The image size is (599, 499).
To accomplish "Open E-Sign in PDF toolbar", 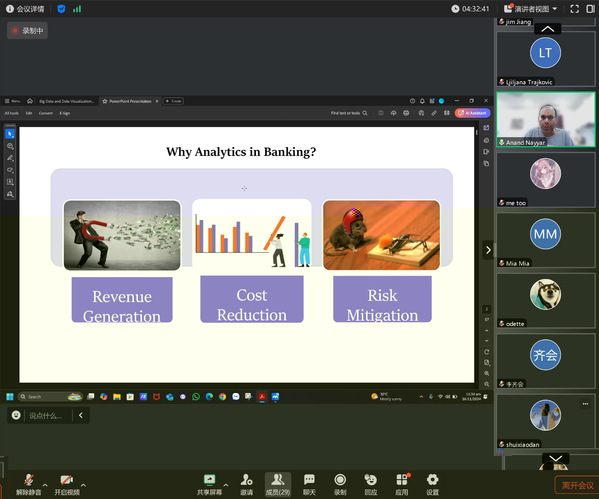I will [x=65, y=113].
